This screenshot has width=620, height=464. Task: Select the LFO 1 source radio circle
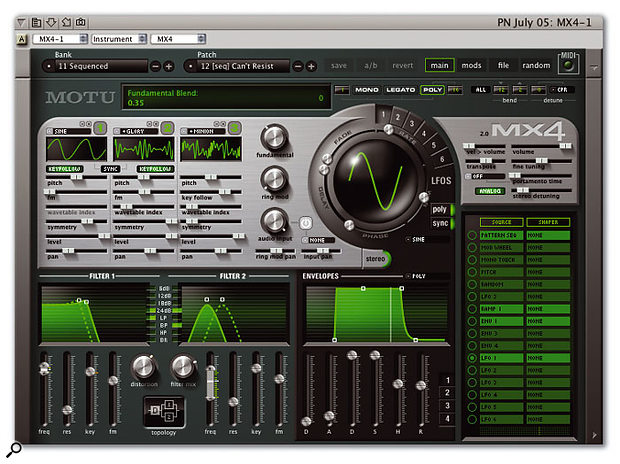tap(471, 358)
